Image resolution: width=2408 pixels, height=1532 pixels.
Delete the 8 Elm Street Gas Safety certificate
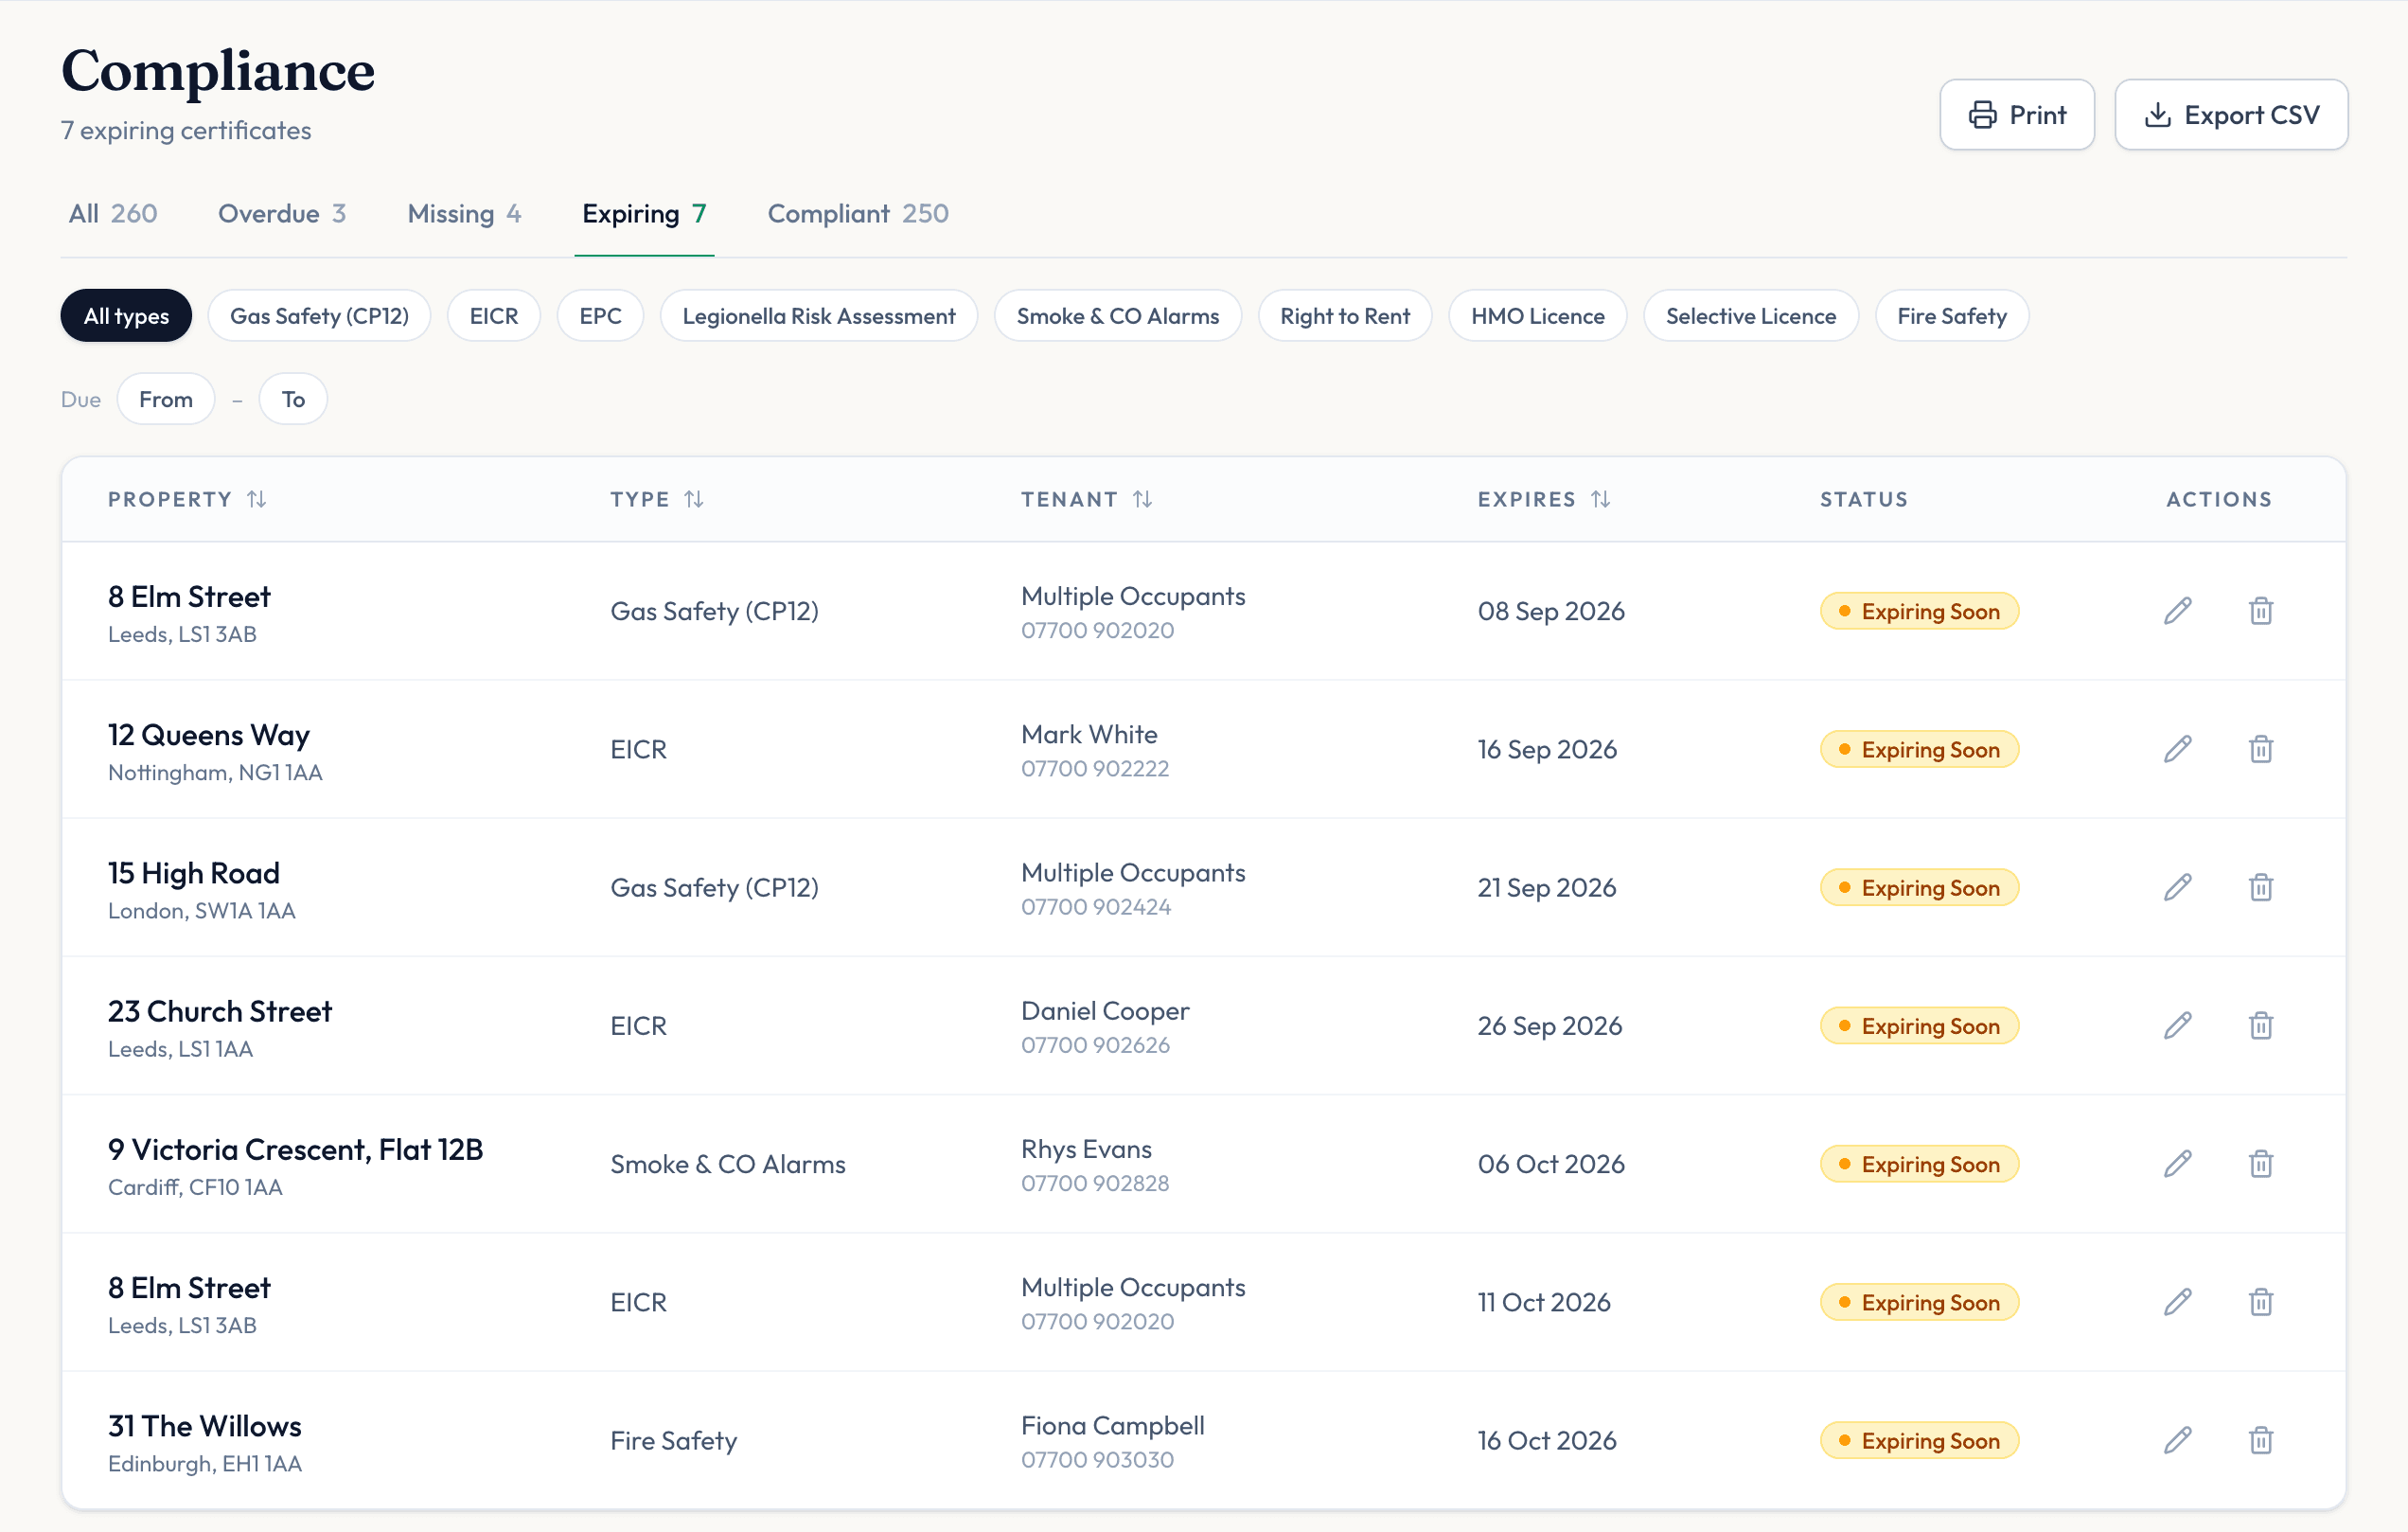pyautogui.click(x=2260, y=611)
